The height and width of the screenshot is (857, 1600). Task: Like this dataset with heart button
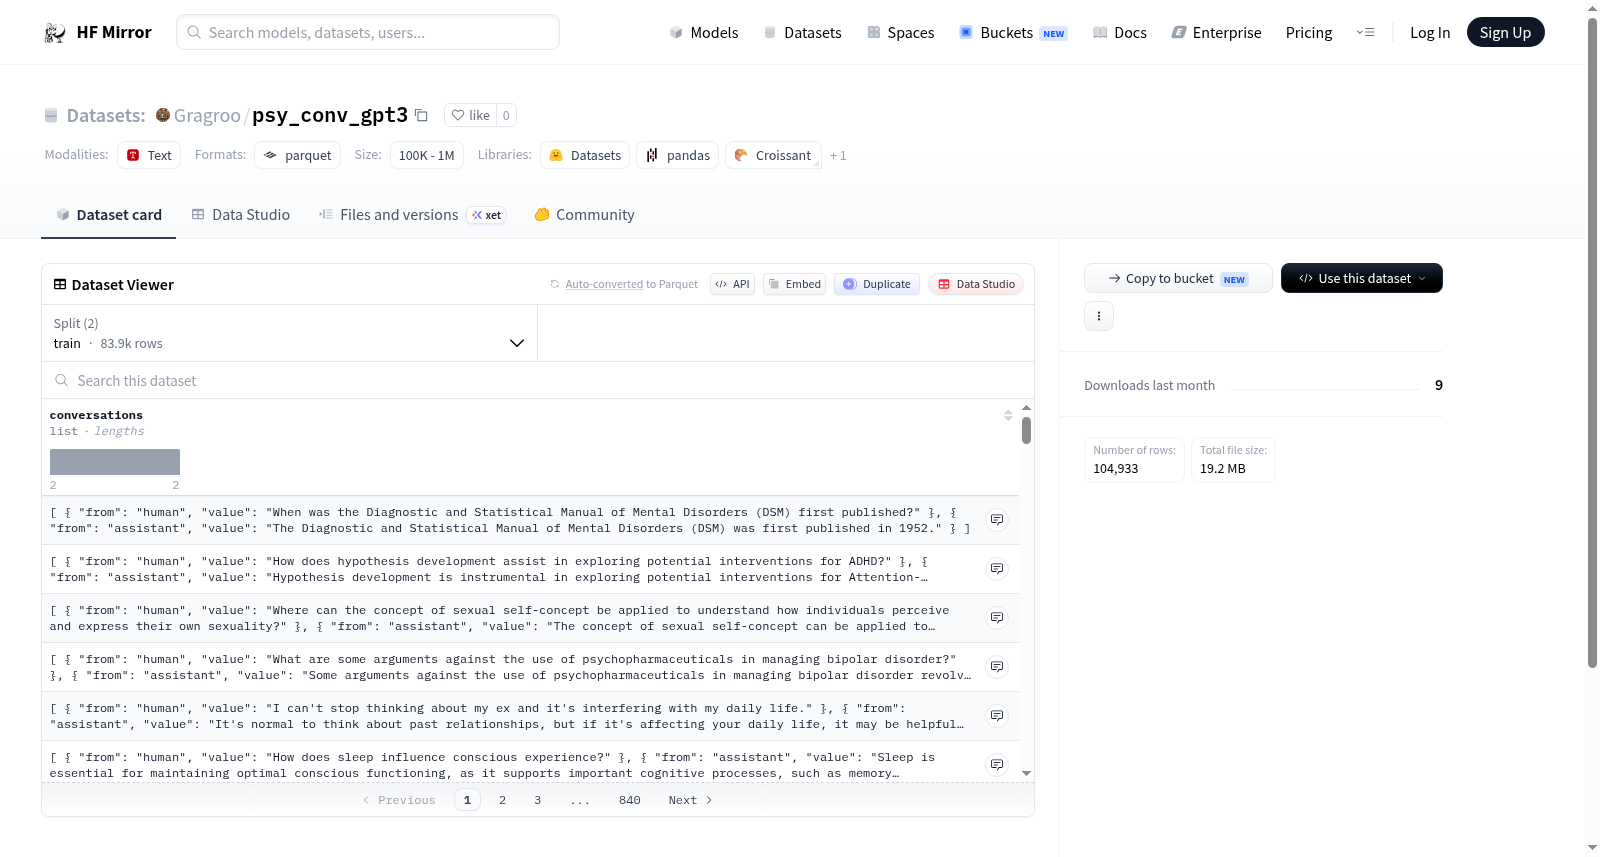coord(470,115)
